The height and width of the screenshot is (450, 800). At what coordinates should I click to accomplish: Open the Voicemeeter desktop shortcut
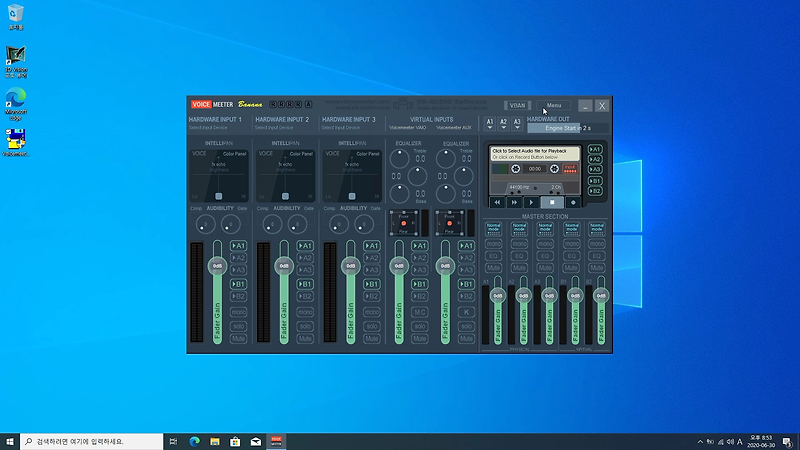(x=16, y=142)
